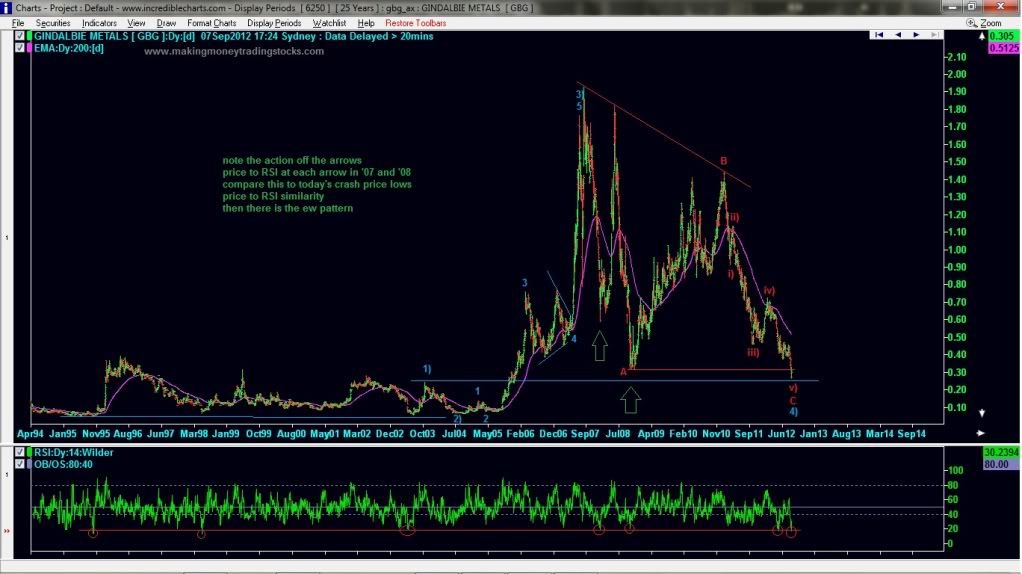Click Incredible Charts app icon in title bar
The height and width of the screenshot is (574, 1022).
[7, 8]
